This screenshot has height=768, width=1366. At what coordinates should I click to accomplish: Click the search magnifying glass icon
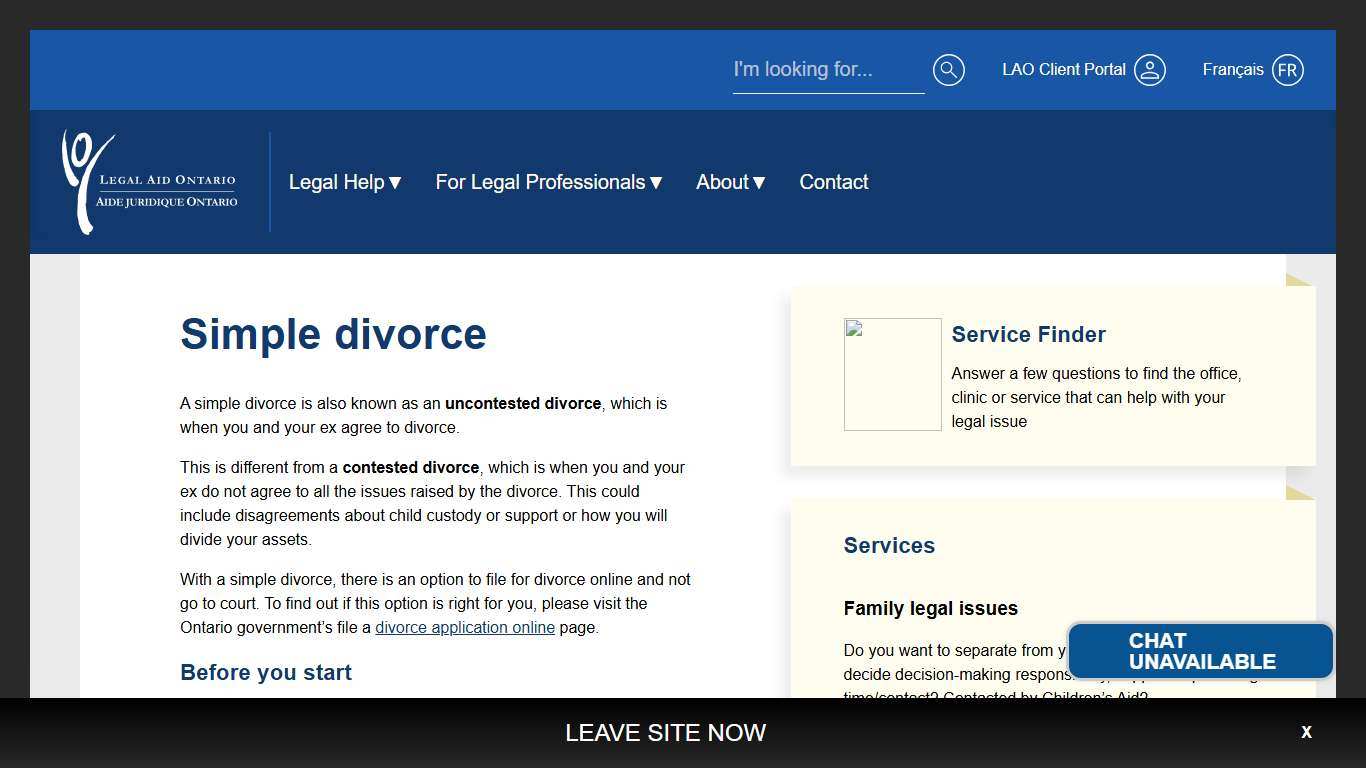[948, 69]
